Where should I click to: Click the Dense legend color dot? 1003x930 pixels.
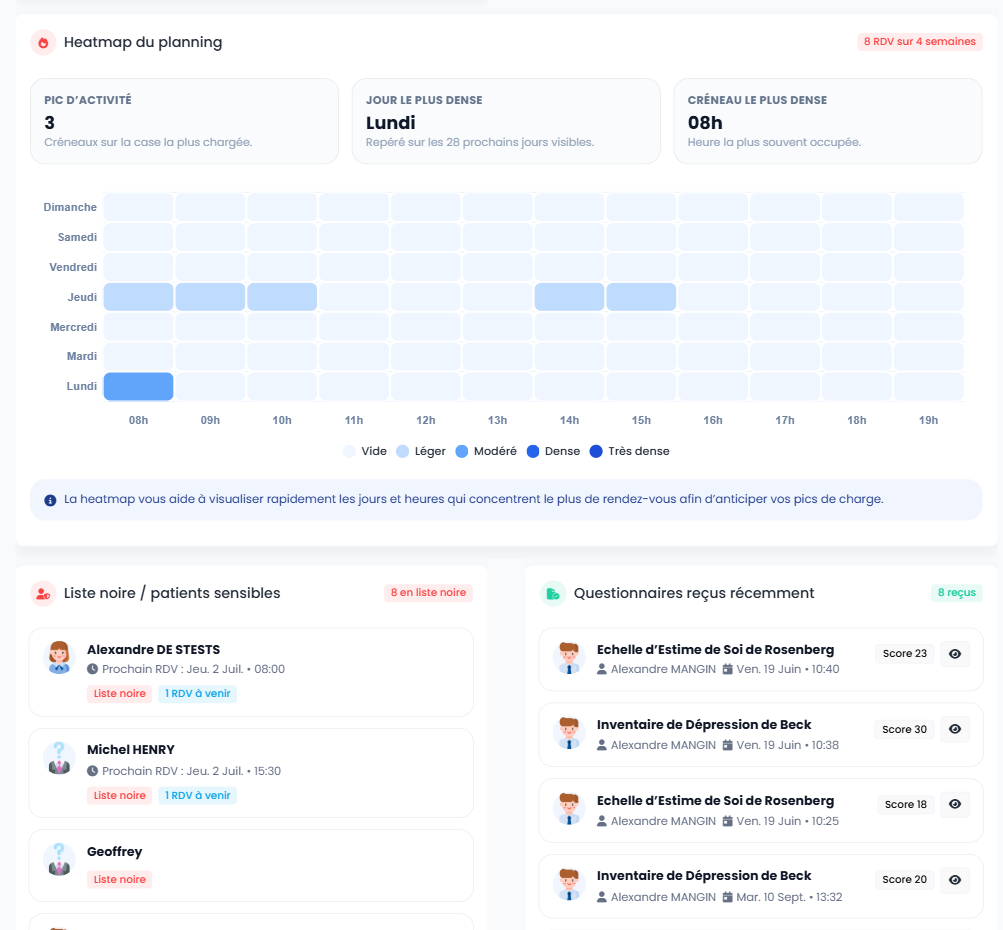coord(533,452)
